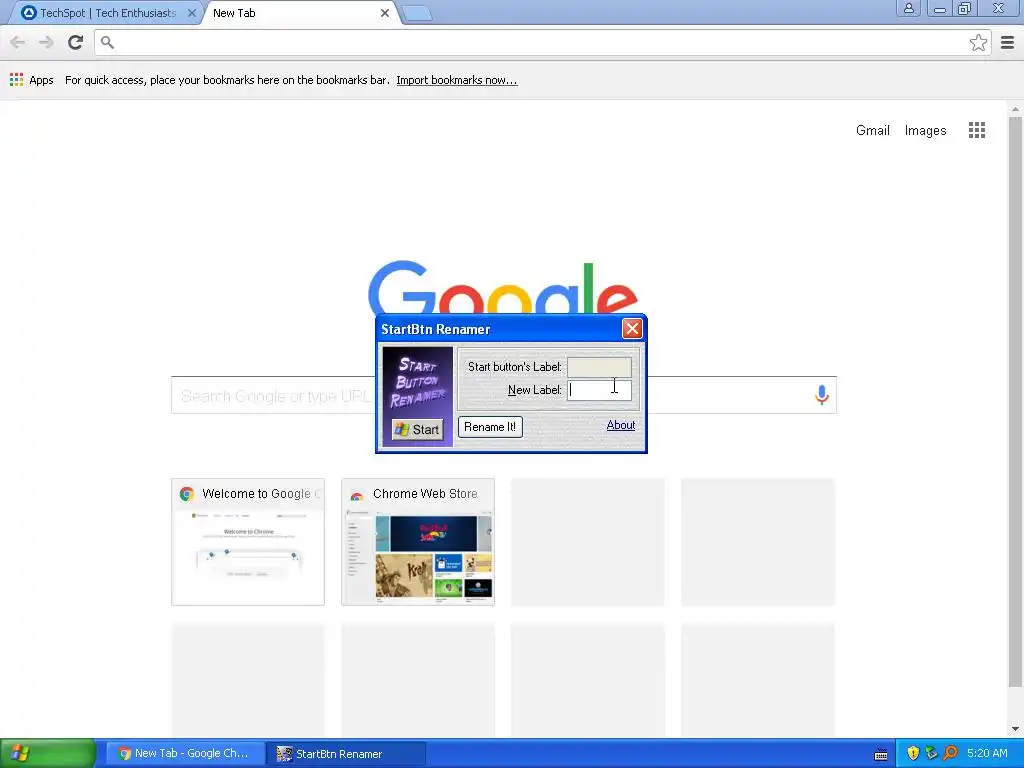Click the page vertical scrollbar
Image resolution: width=1024 pixels, height=768 pixels.
pos(1015,402)
